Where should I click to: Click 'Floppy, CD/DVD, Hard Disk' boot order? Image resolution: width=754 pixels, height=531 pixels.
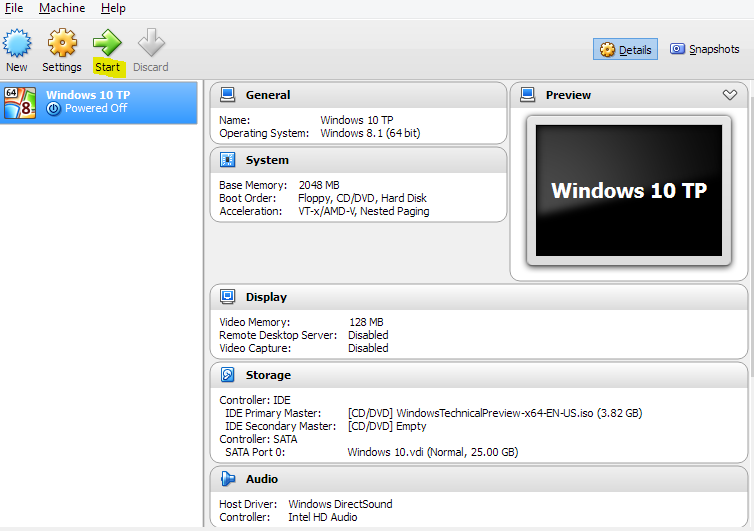point(362,198)
